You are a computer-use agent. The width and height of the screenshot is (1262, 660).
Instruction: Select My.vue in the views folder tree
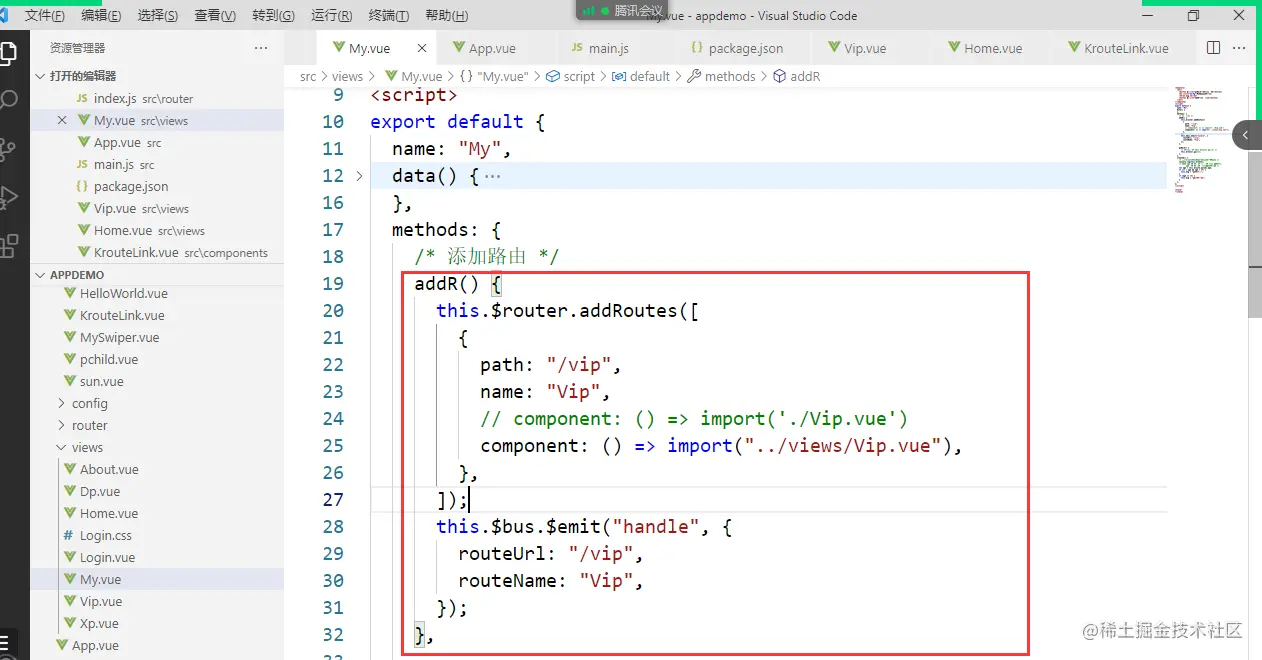157,579
